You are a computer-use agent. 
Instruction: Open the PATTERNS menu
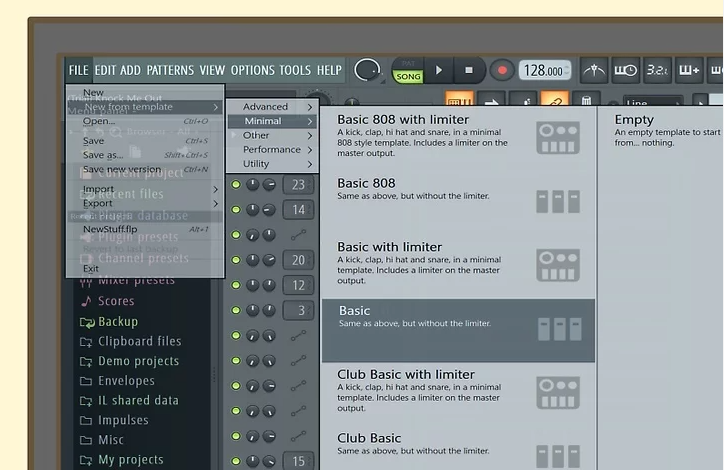(170, 70)
